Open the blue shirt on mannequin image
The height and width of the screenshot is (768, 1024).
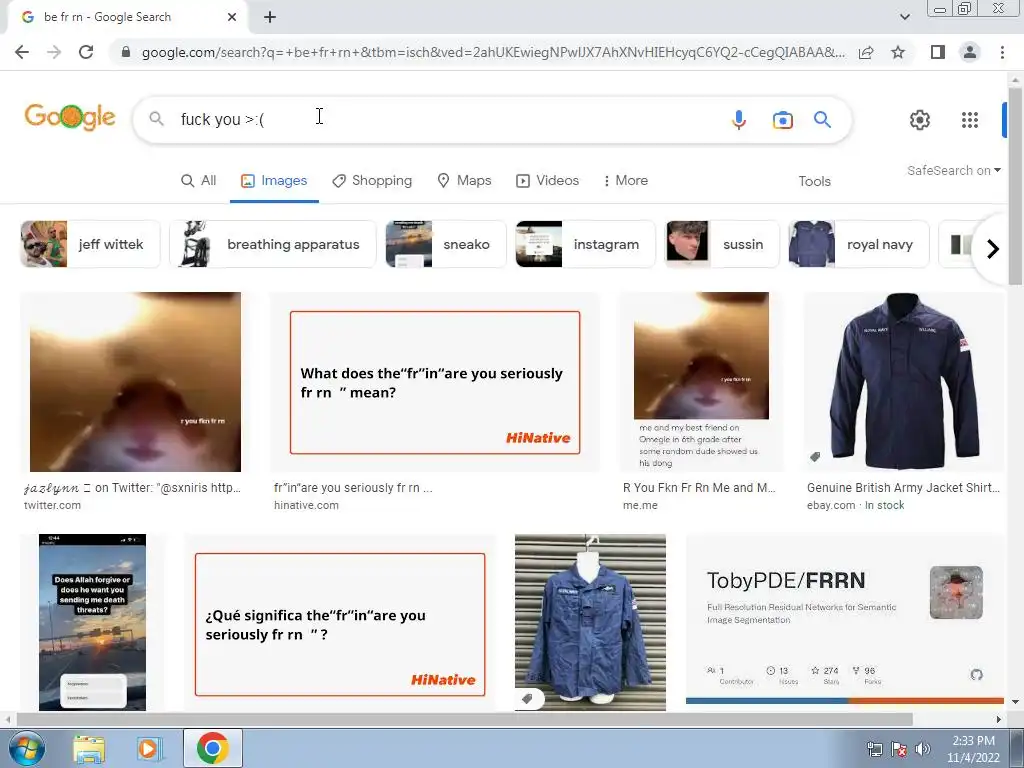(590, 622)
